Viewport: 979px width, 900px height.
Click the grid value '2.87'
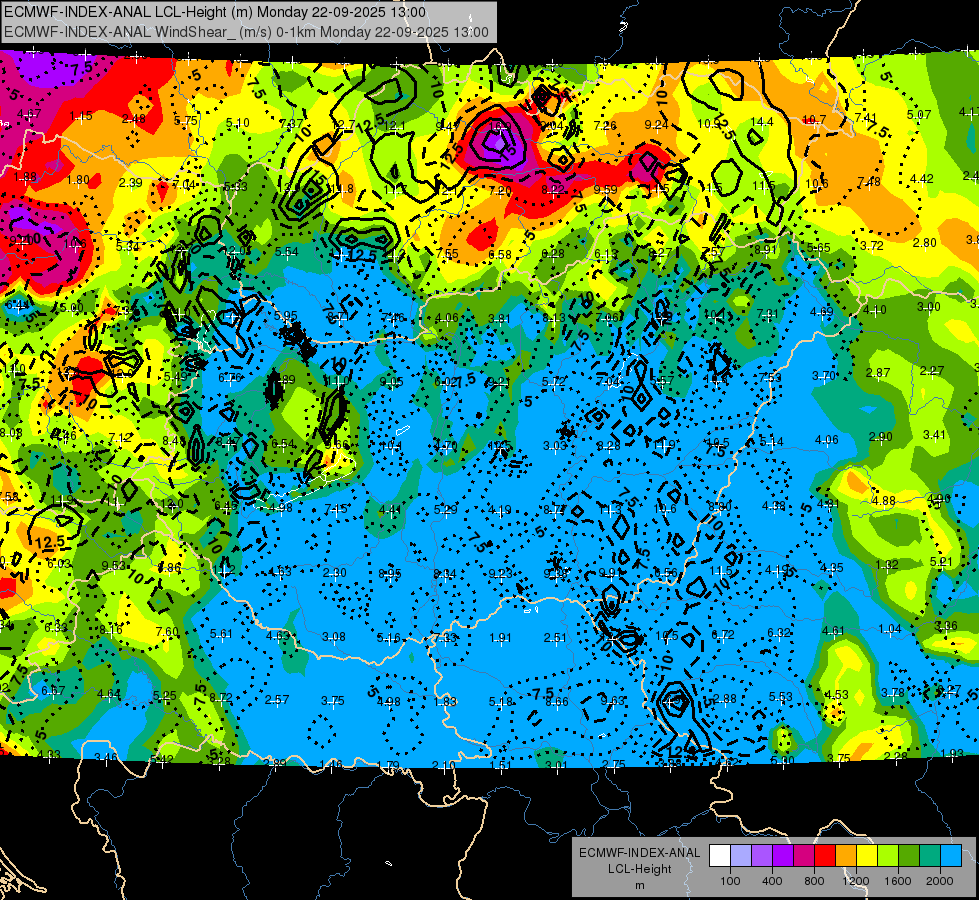click(878, 372)
